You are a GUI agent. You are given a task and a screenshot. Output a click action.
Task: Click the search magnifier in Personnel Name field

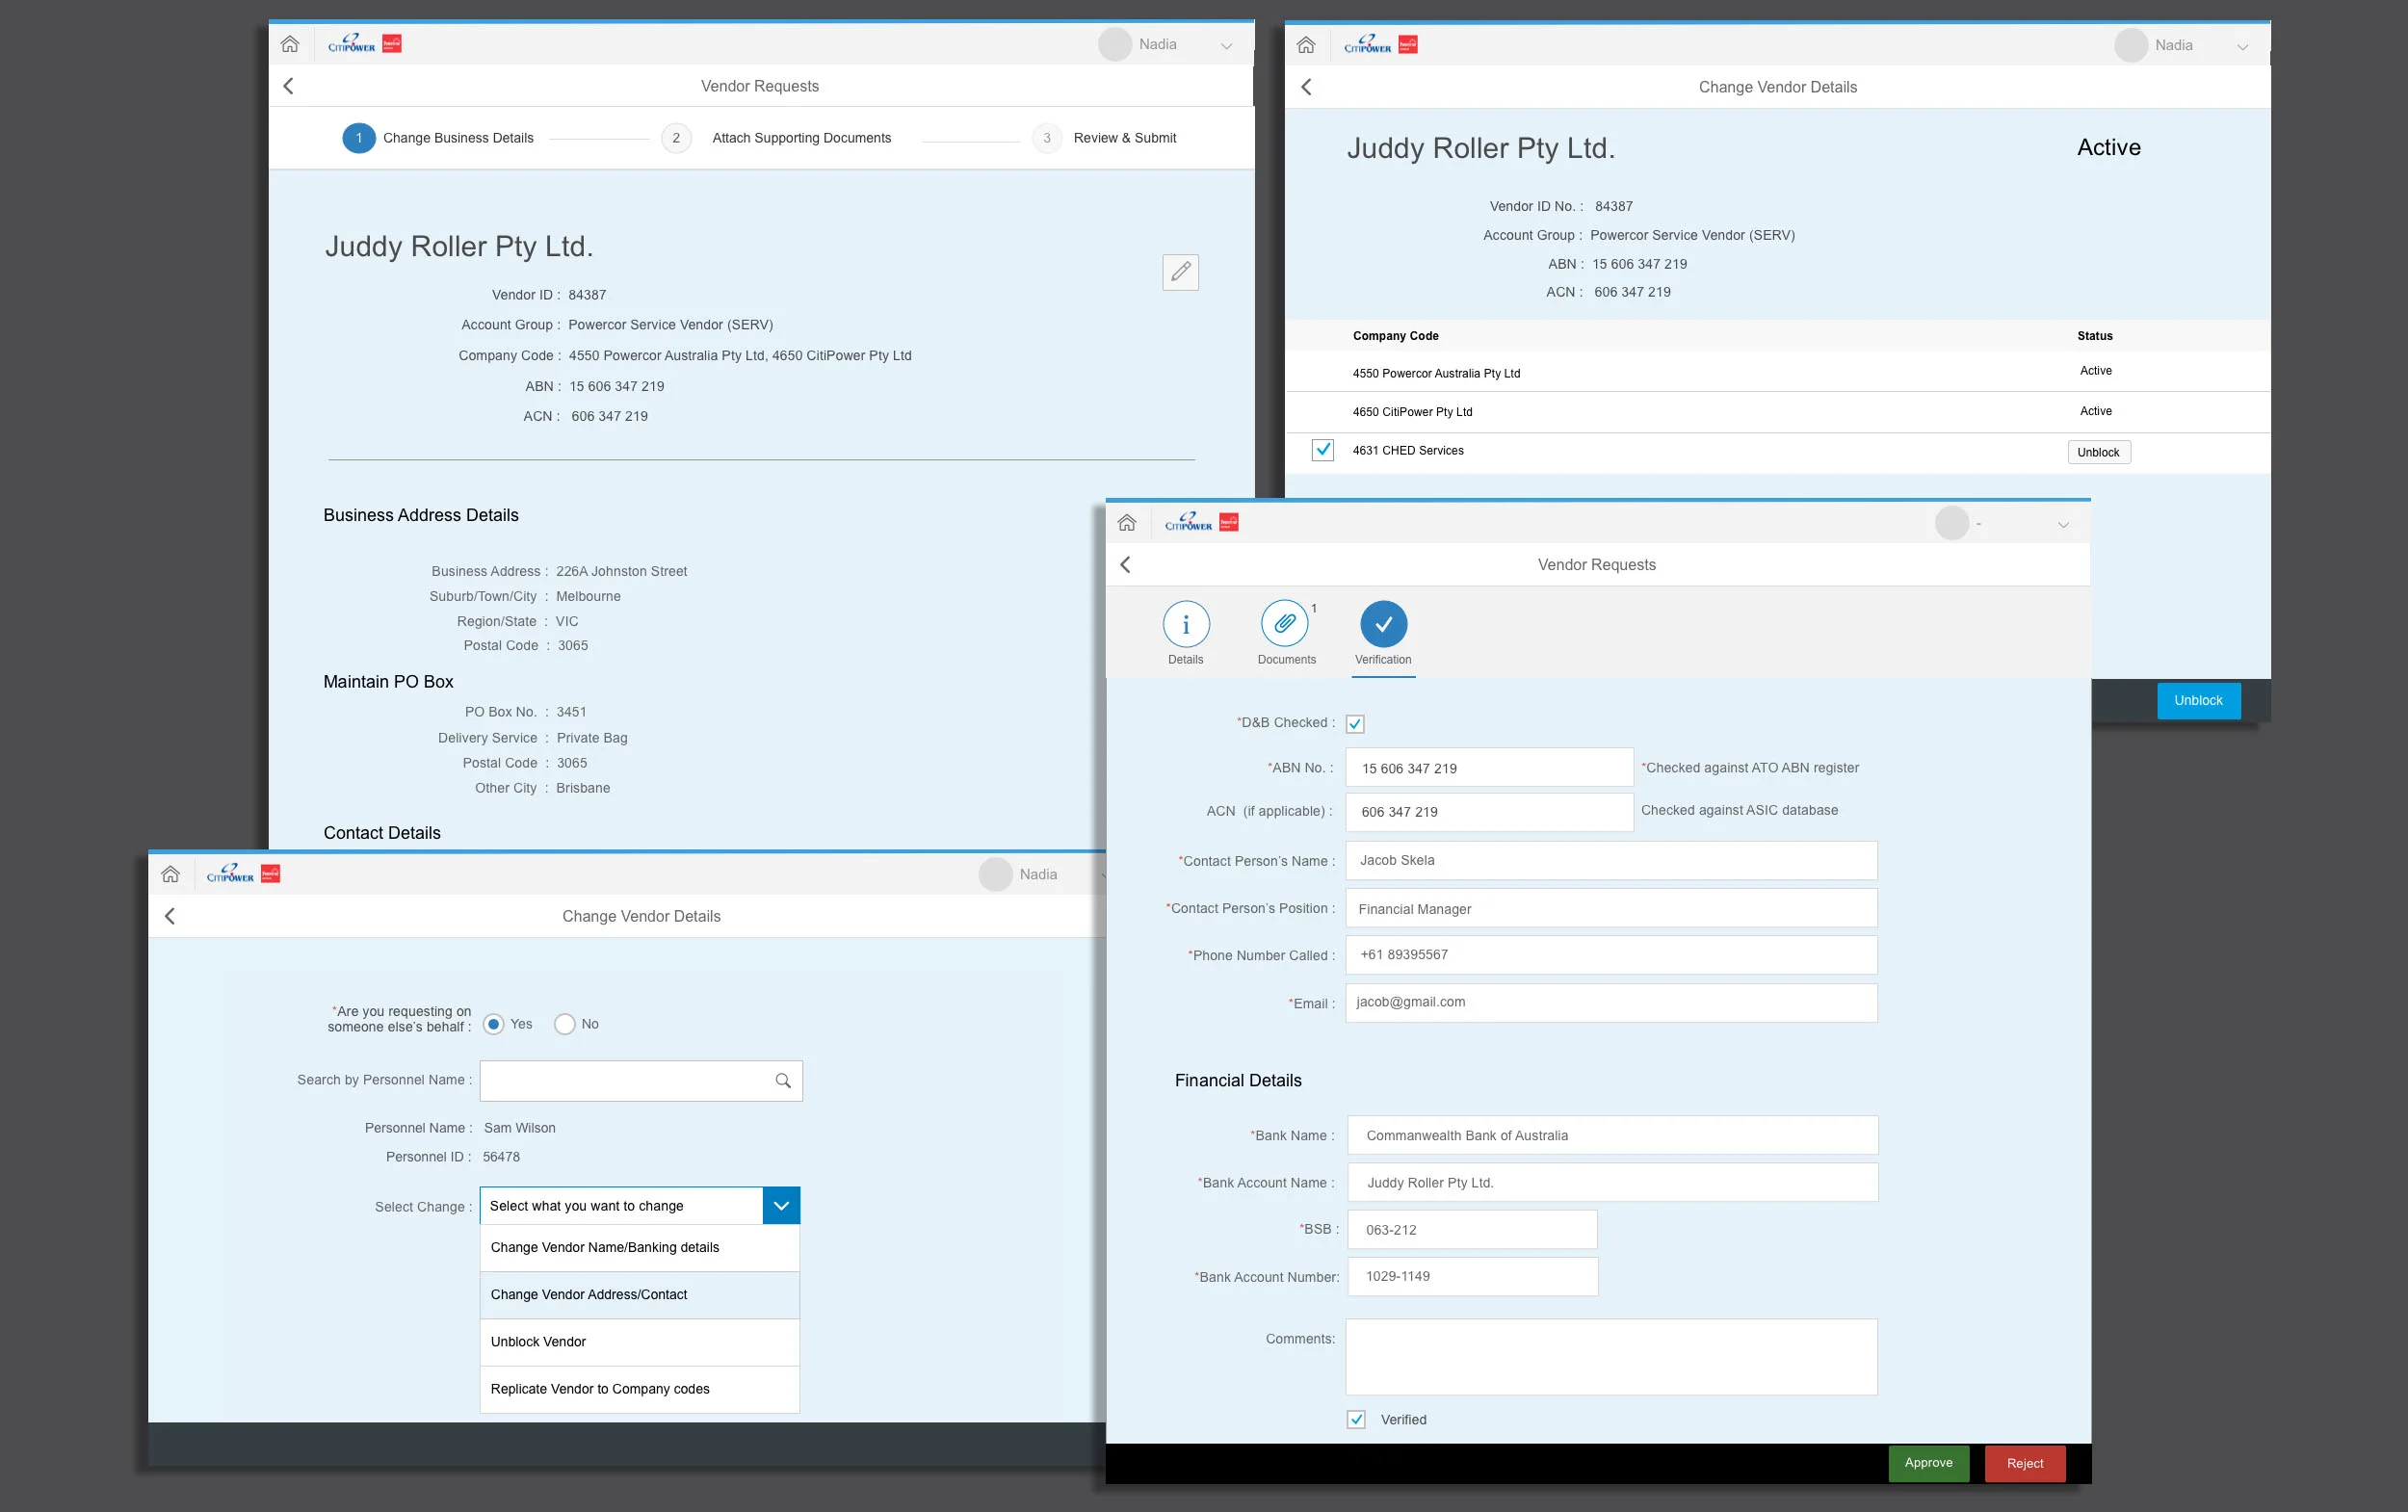click(783, 1081)
